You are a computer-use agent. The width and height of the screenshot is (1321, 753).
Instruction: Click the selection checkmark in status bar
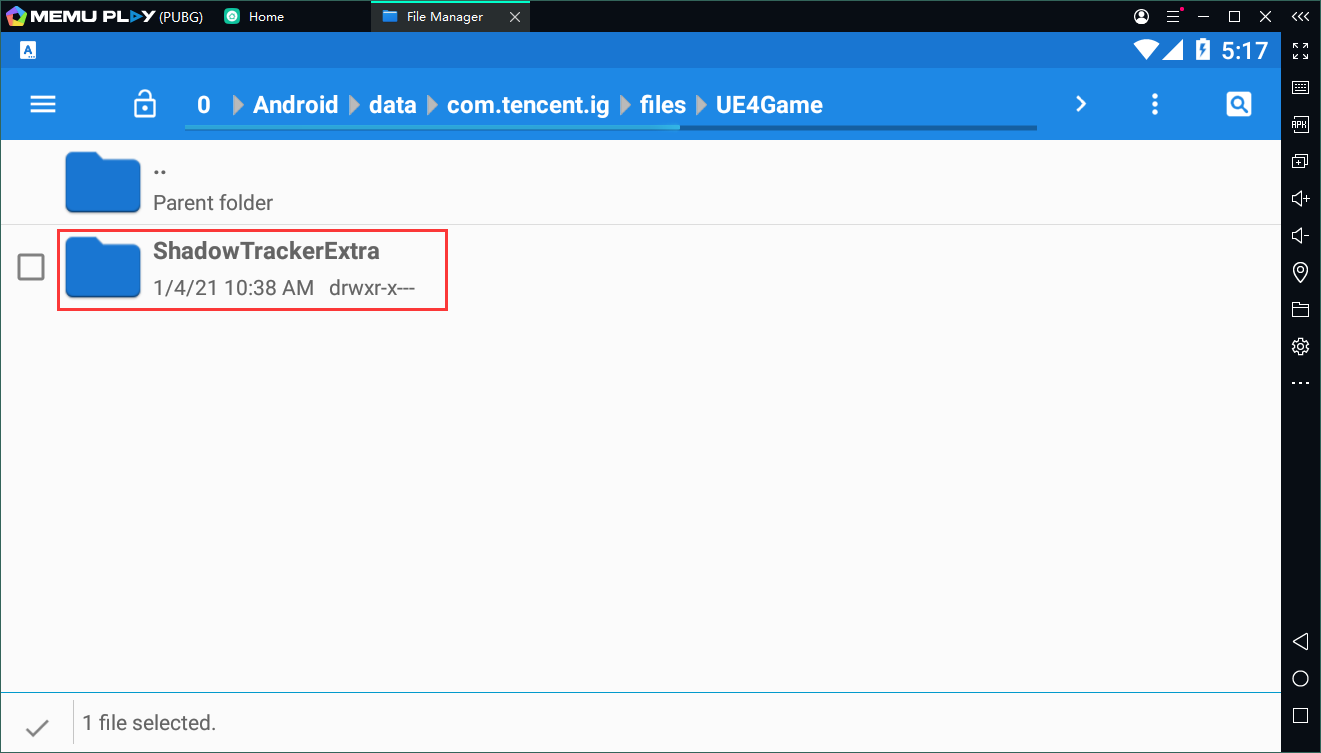37,727
